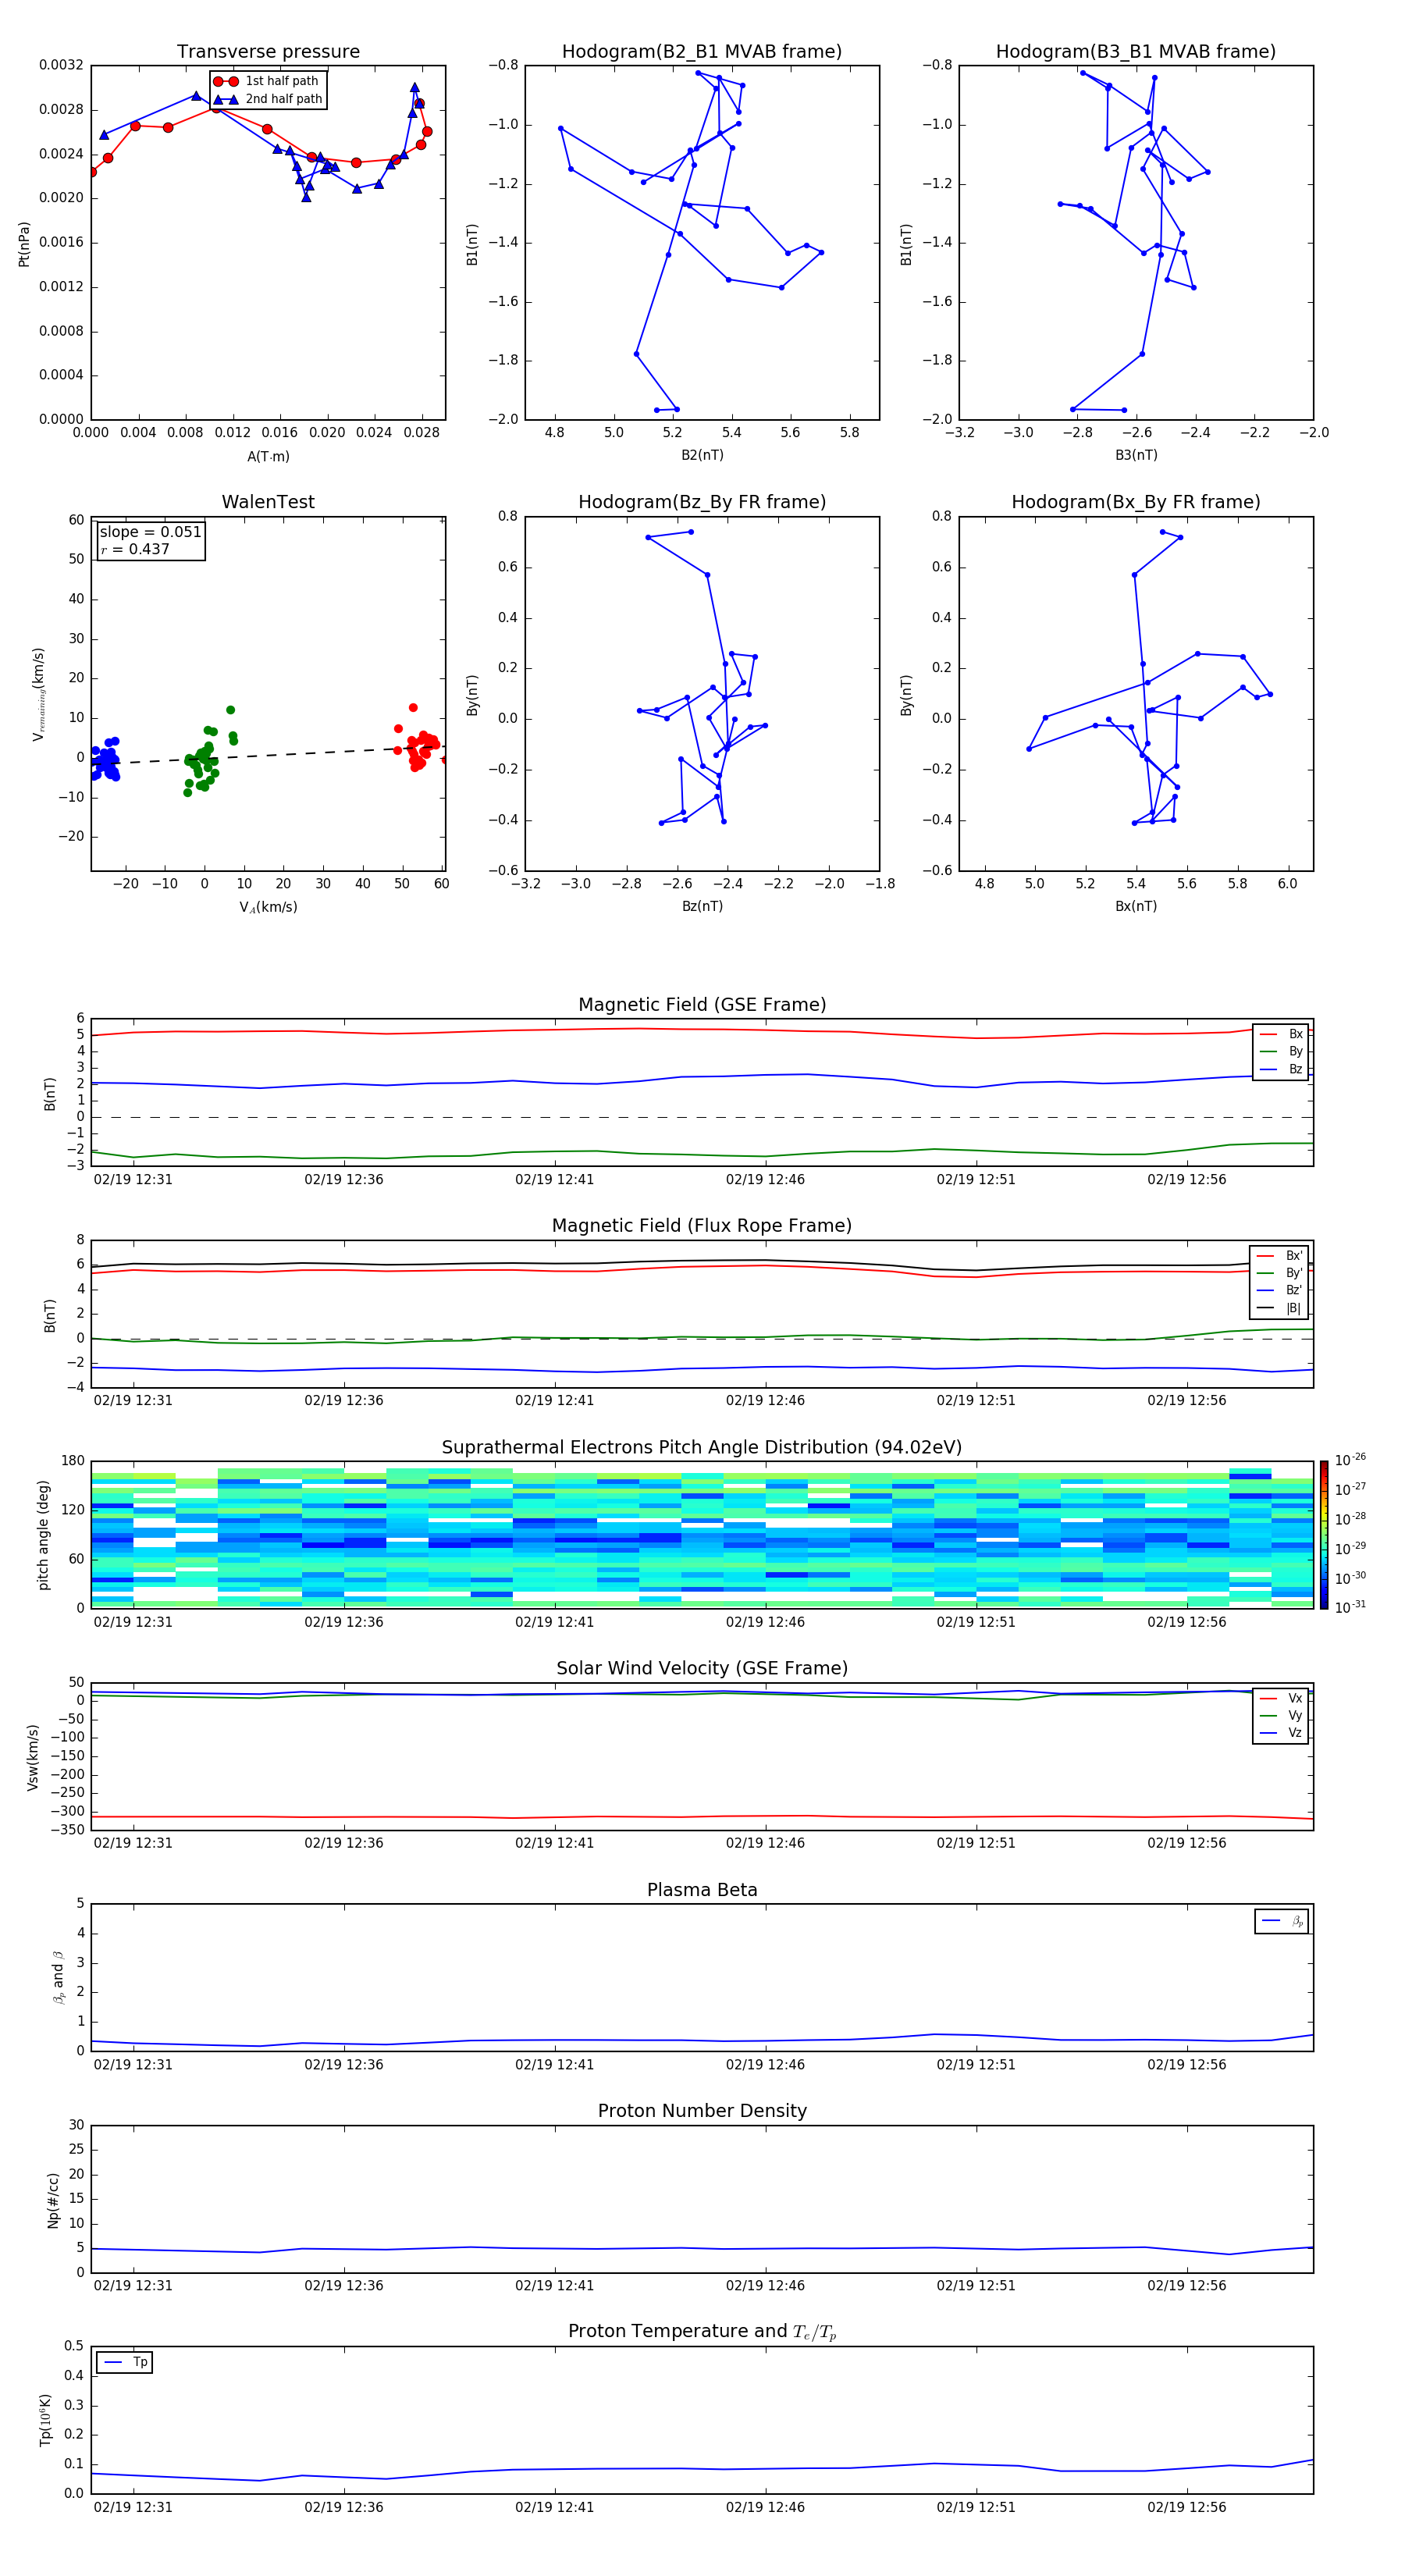Click the 'Suprathermal Electrons Pitch Angle Distribution' title
Image resolution: width=1405 pixels, height=2576 pixels.
702,1448
